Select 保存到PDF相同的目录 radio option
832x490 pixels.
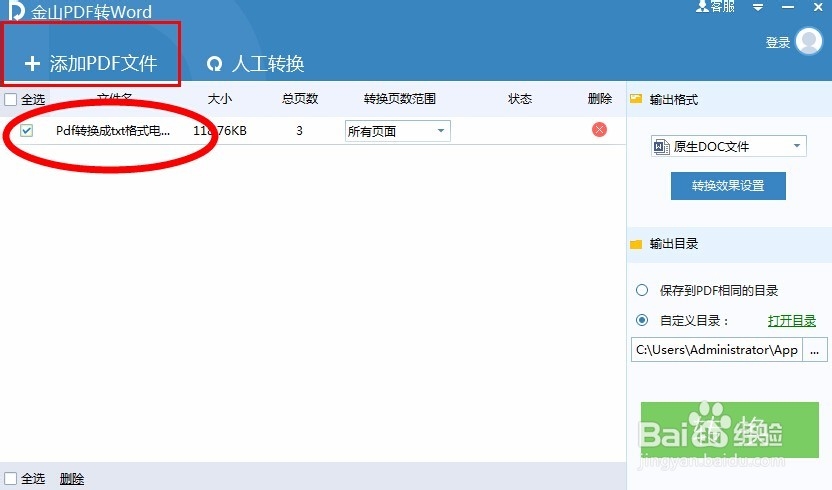[642, 290]
